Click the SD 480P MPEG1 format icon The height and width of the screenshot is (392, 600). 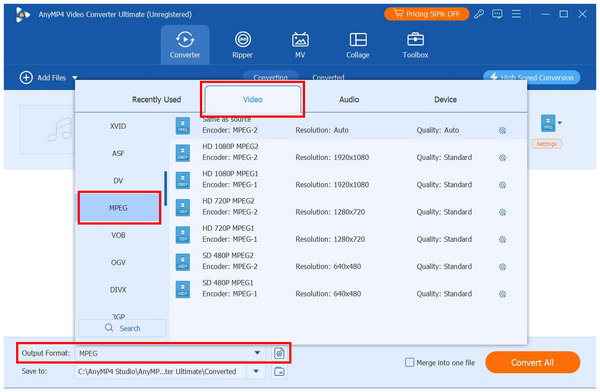[183, 289]
